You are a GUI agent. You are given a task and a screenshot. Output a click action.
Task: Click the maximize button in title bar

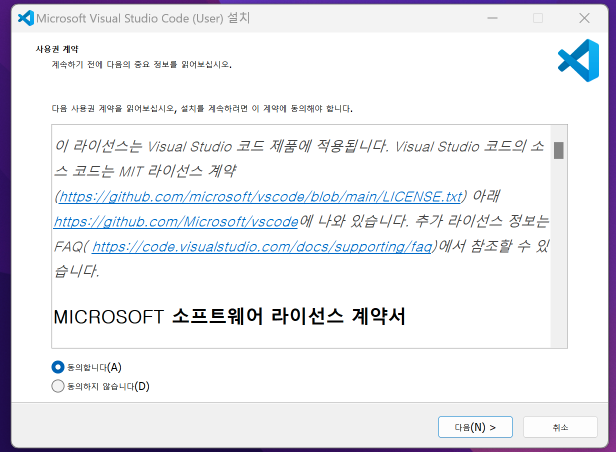click(538, 18)
